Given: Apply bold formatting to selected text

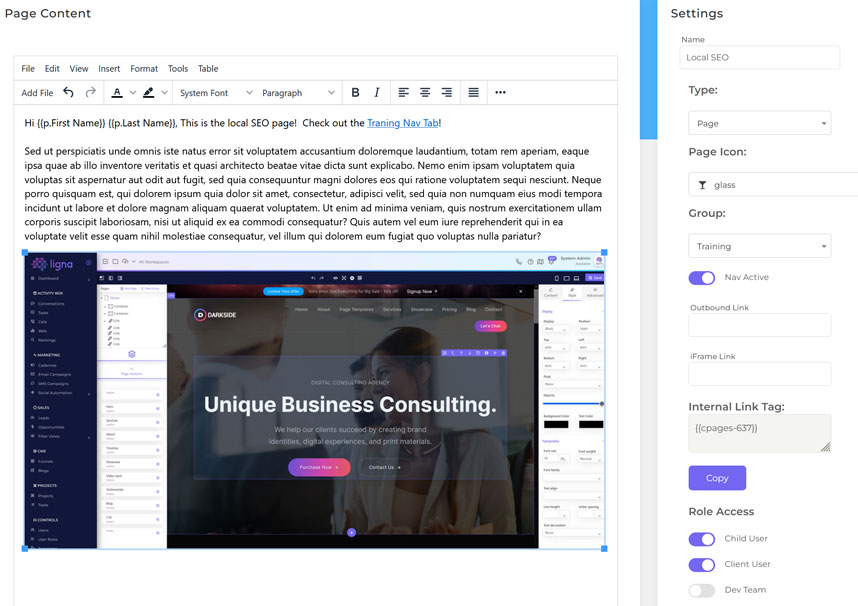Looking at the screenshot, I should coord(355,92).
